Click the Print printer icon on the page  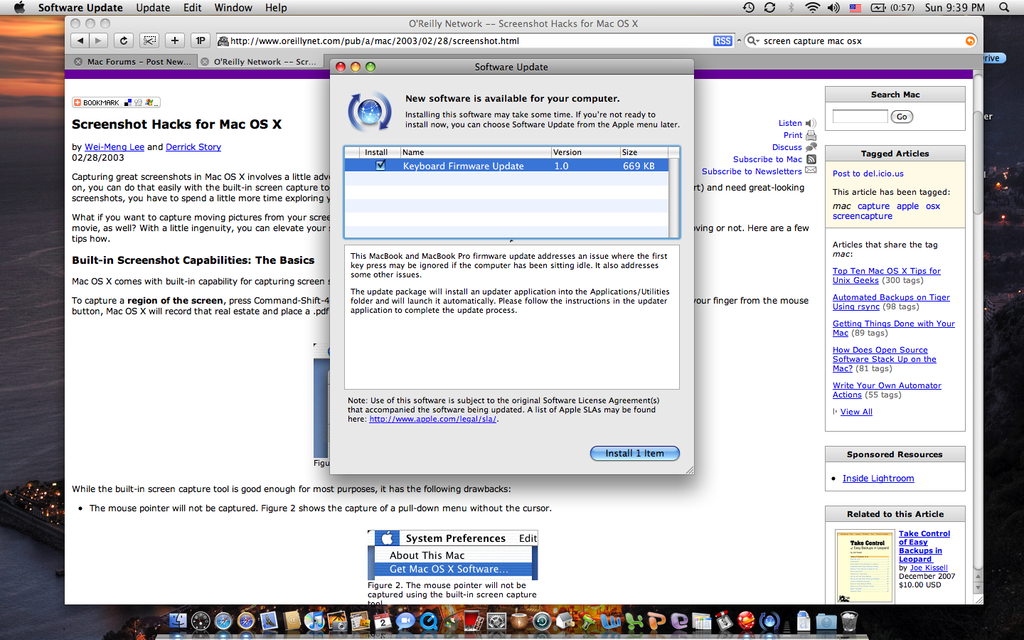pyautogui.click(x=810, y=135)
